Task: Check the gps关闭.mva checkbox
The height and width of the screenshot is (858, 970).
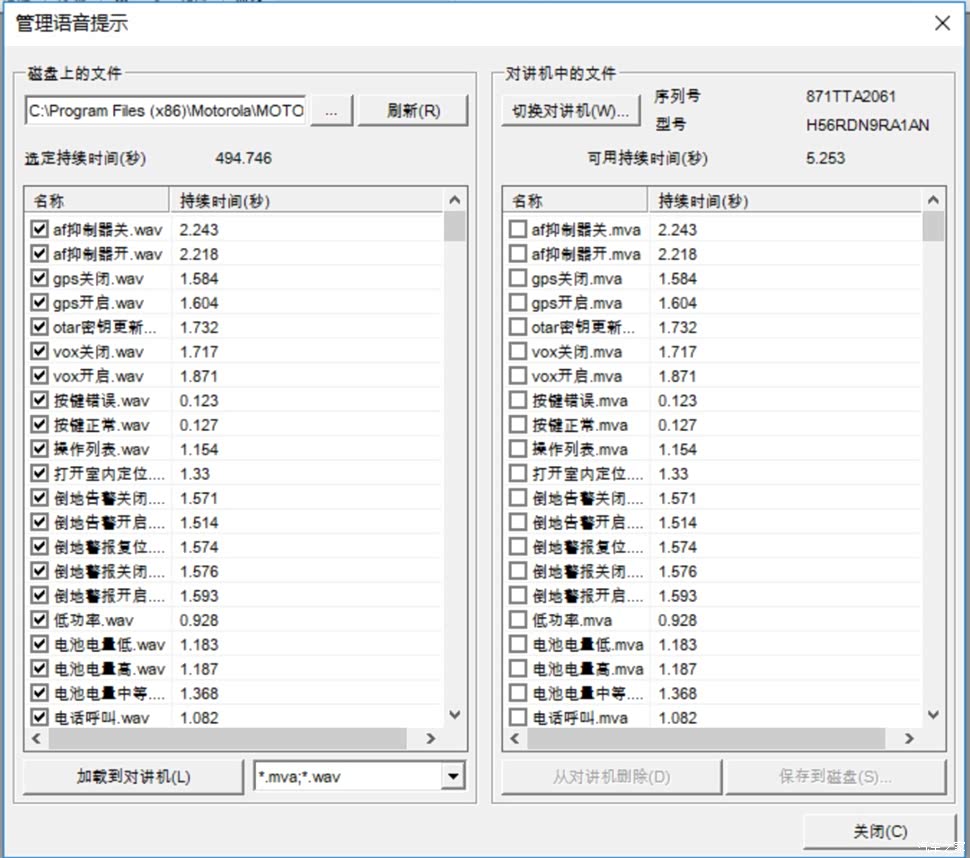Action: (518, 278)
